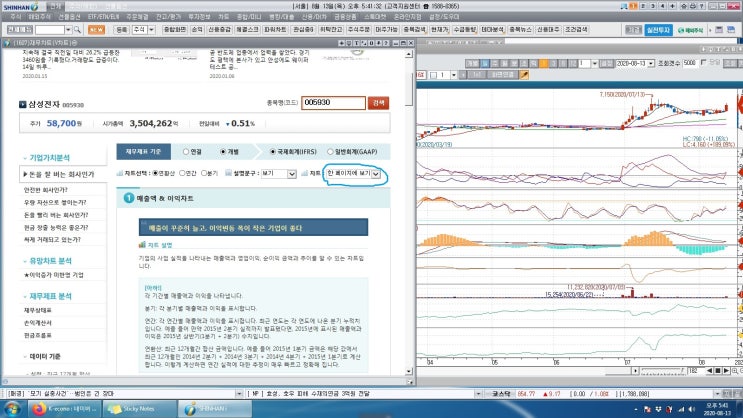Click the blue 실전투자 button
This screenshot has height=418, width=743.
(x=658, y=30)
